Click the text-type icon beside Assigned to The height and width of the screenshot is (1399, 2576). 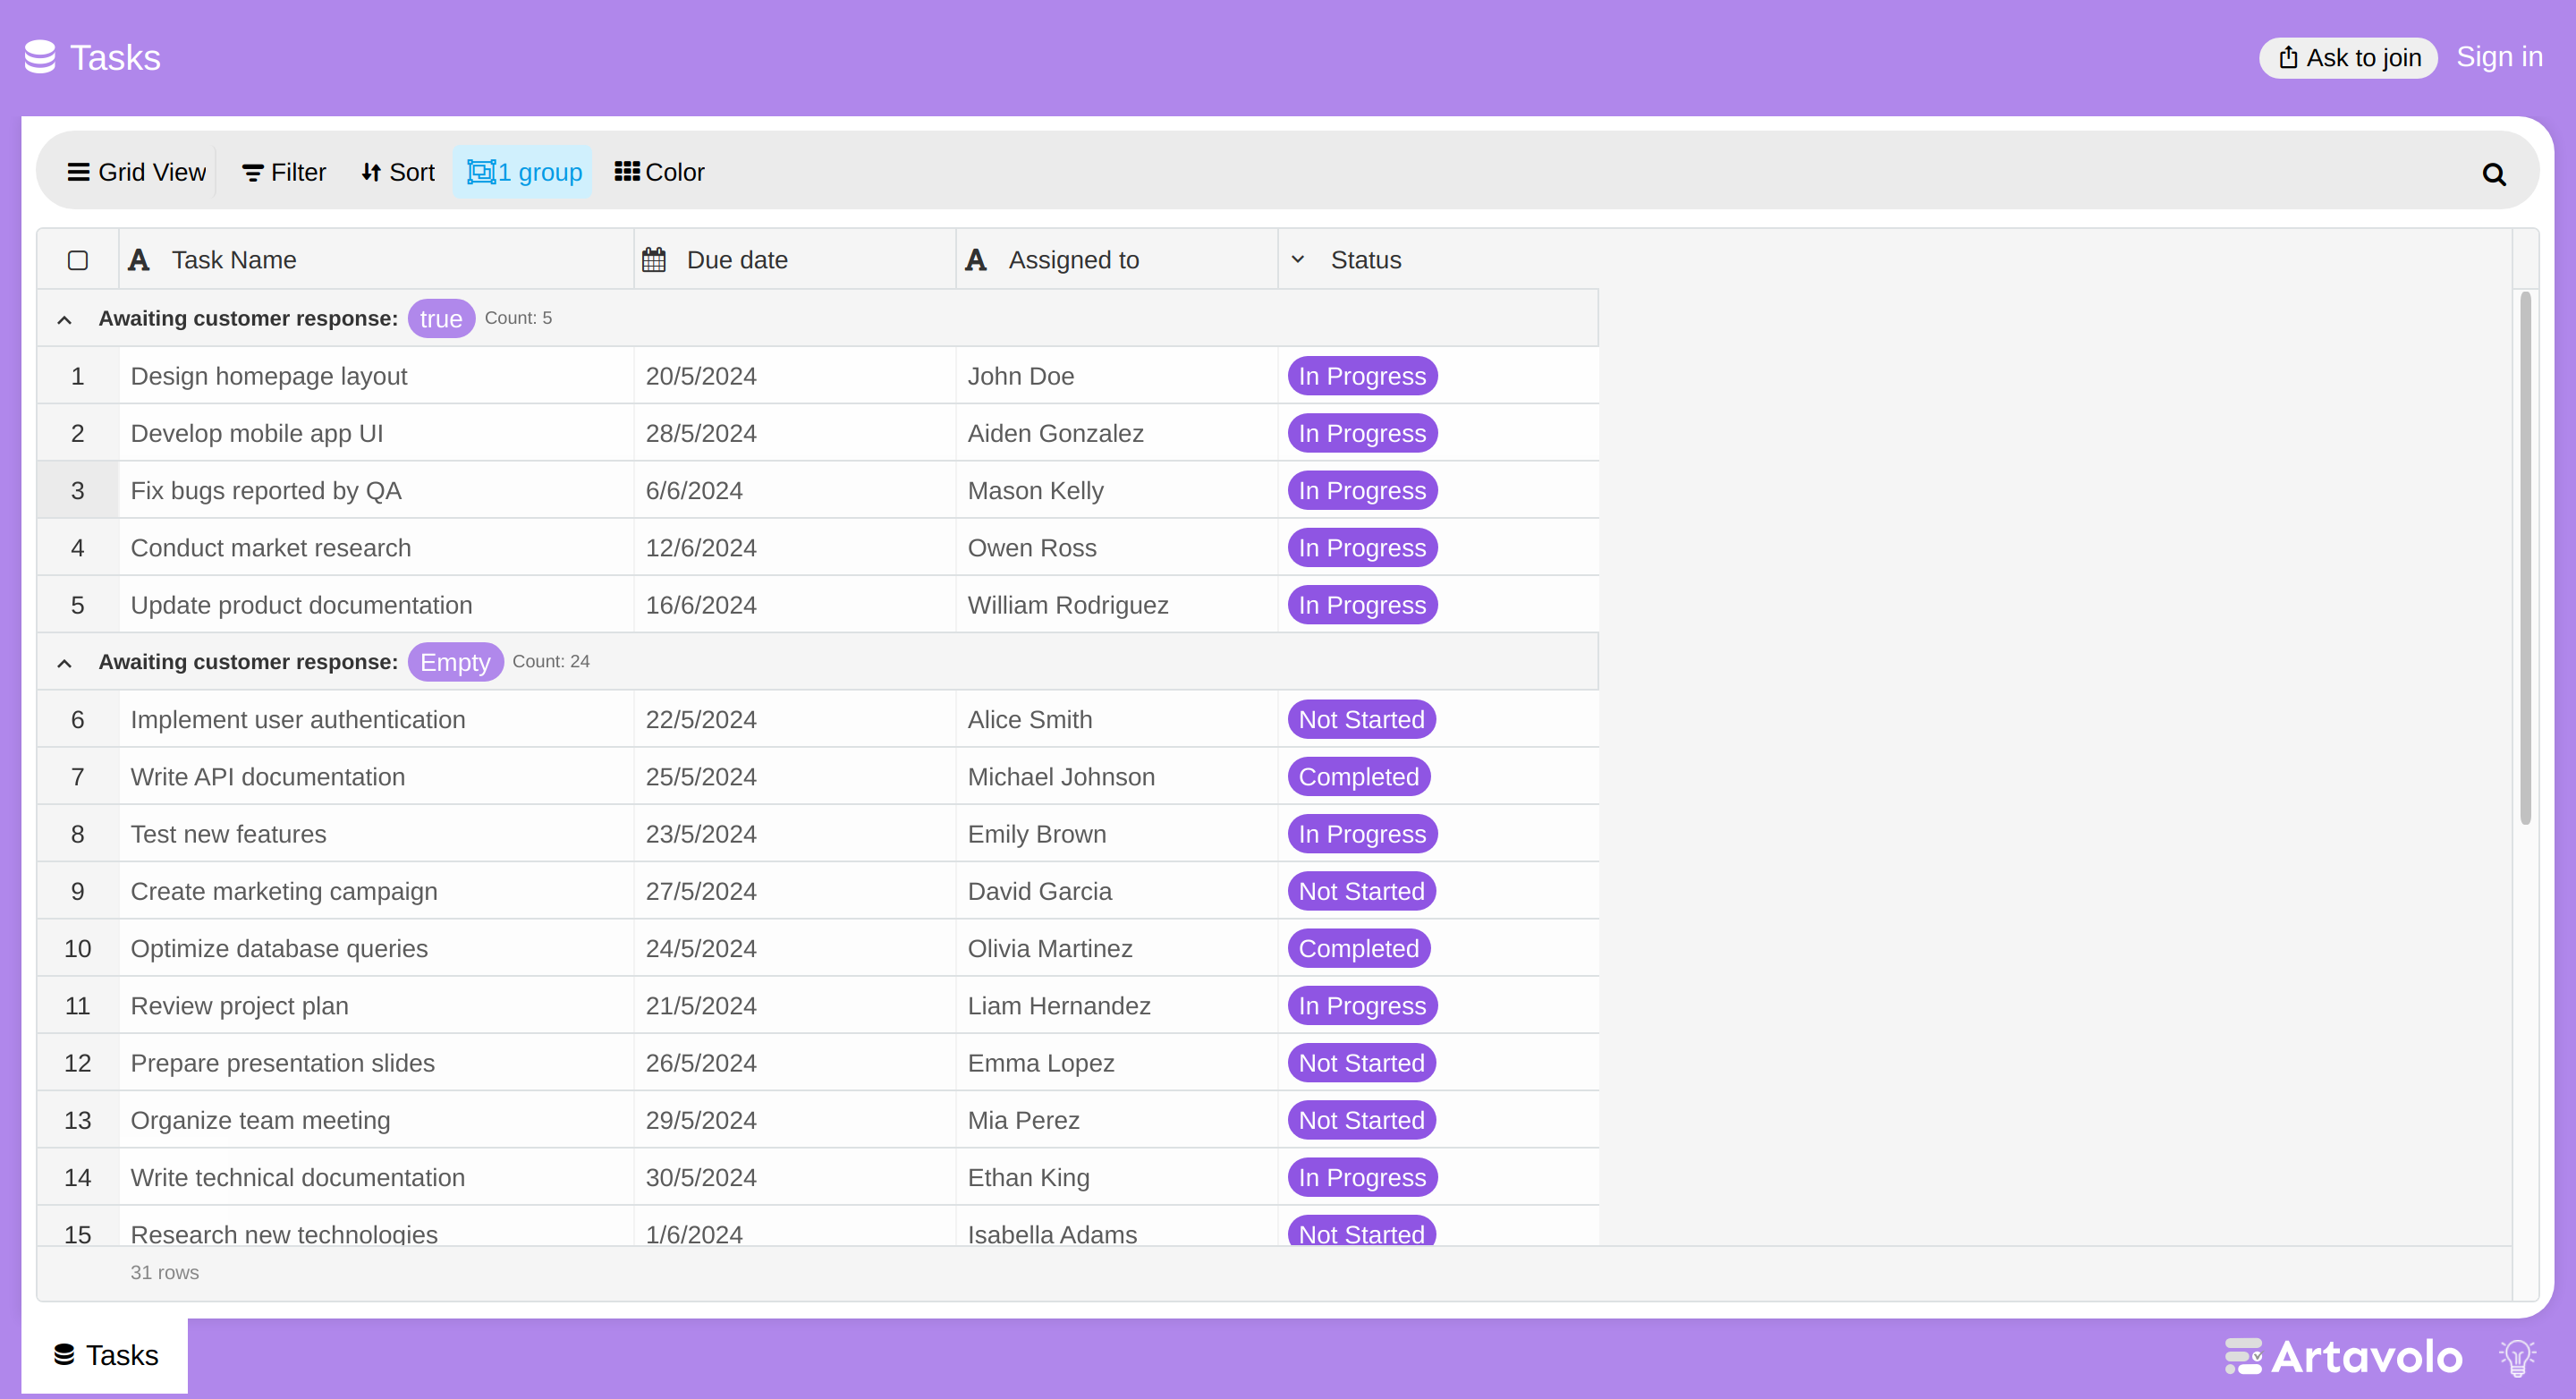tap(976, 260)
